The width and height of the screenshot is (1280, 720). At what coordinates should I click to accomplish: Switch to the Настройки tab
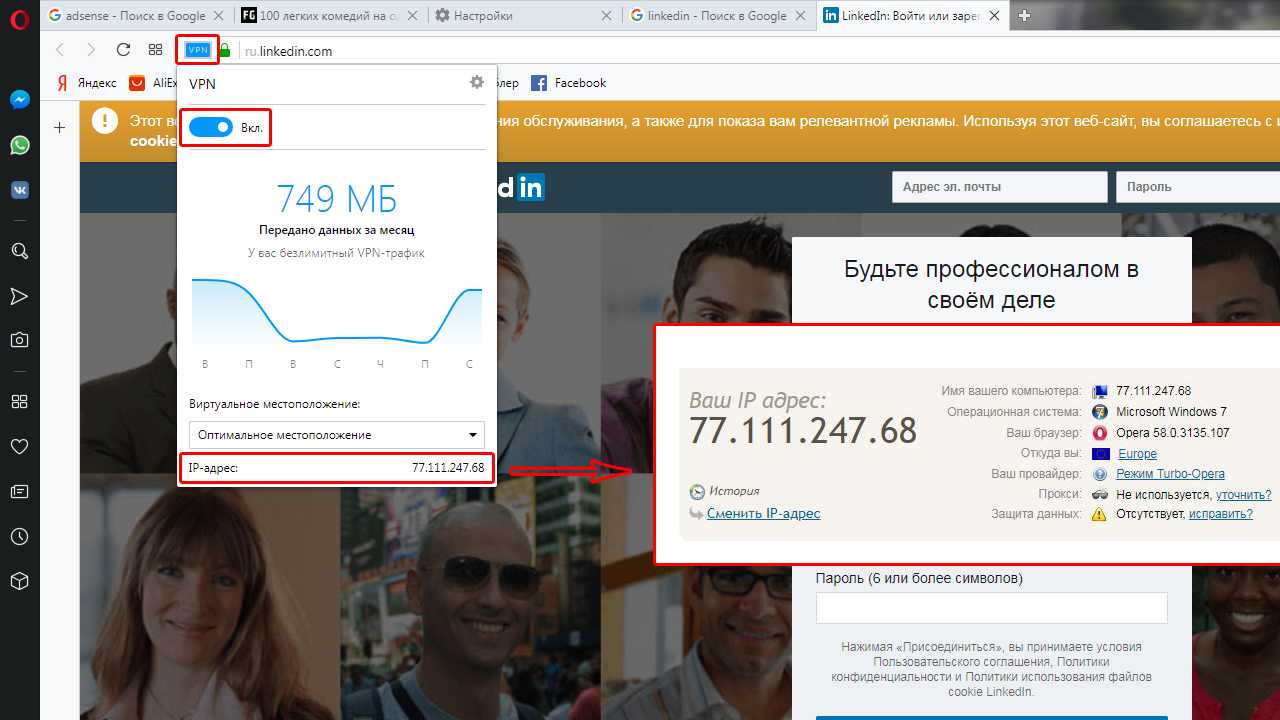(520, 16)
